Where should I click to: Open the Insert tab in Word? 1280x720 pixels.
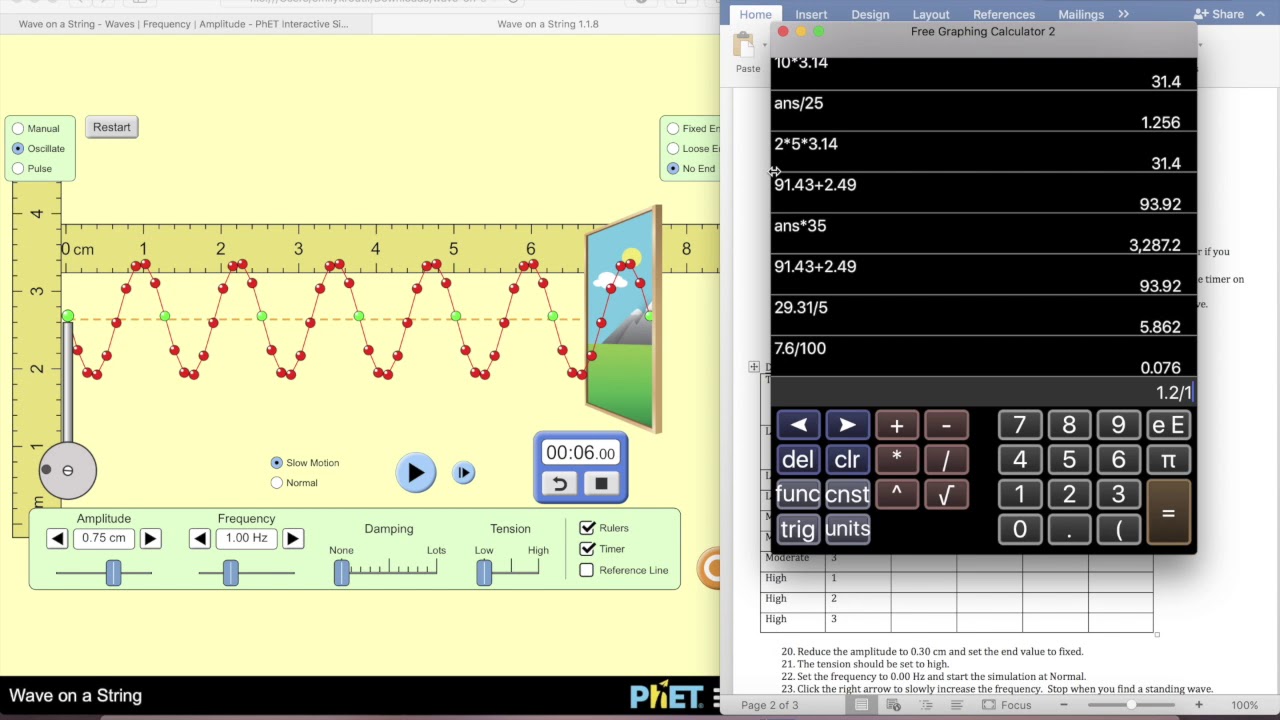coord(811,14)
